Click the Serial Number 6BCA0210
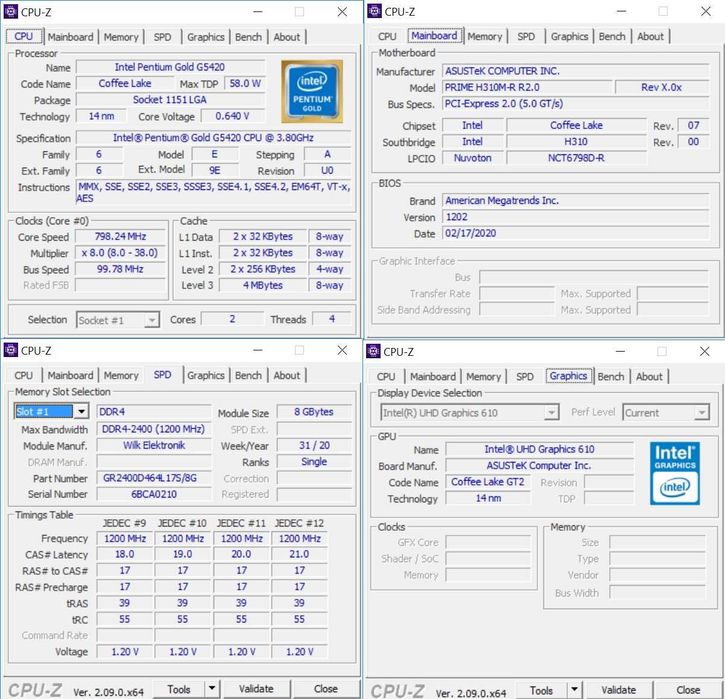 154,494
